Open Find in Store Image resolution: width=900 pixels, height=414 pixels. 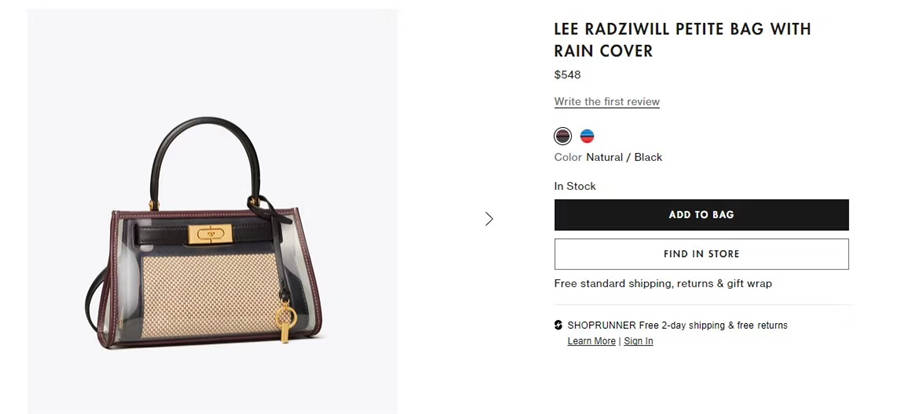[x=701, y=254]
